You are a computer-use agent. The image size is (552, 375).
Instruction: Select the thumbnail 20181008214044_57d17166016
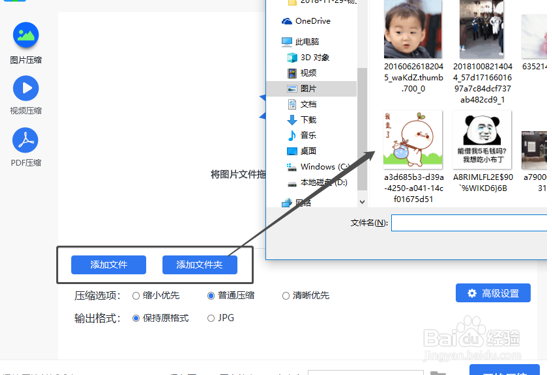[482, 29]
